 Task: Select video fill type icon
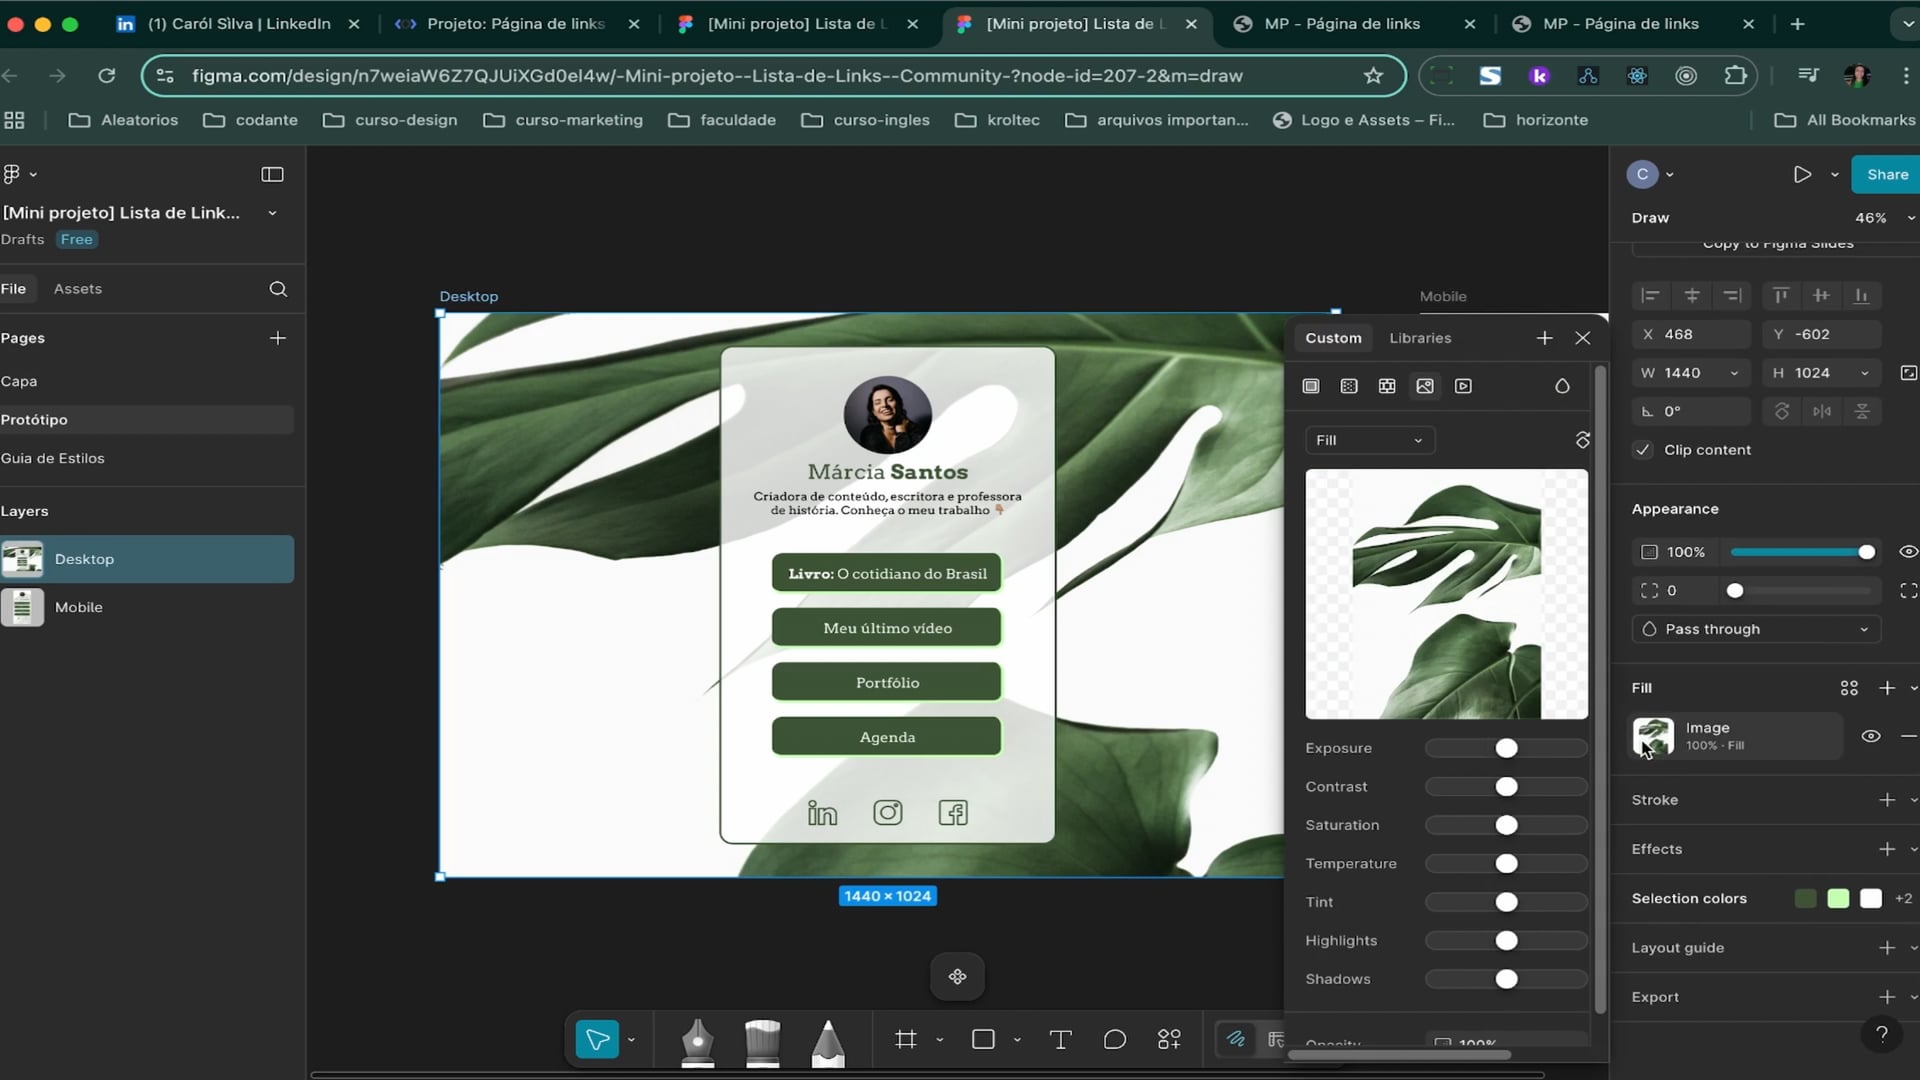click(1463, 386)
